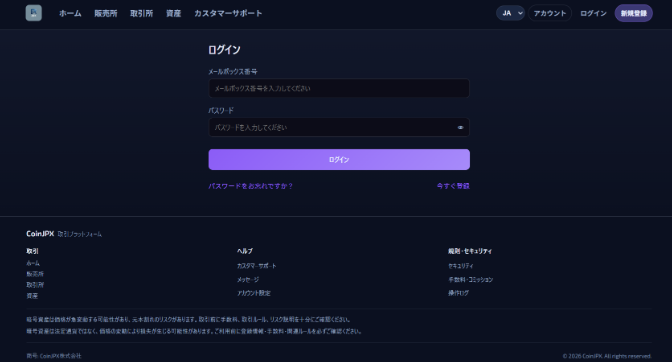672x362 pixels.
Task: Click the 取引 footer heading
Action: pyautogui.click(x=32, y=251)
